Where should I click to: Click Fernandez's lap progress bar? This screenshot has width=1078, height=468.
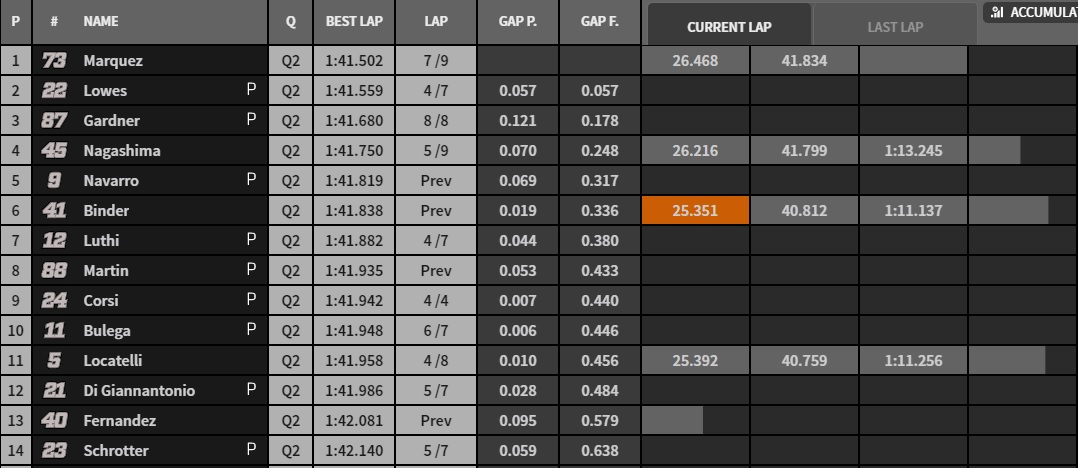(x=672, y=421)
